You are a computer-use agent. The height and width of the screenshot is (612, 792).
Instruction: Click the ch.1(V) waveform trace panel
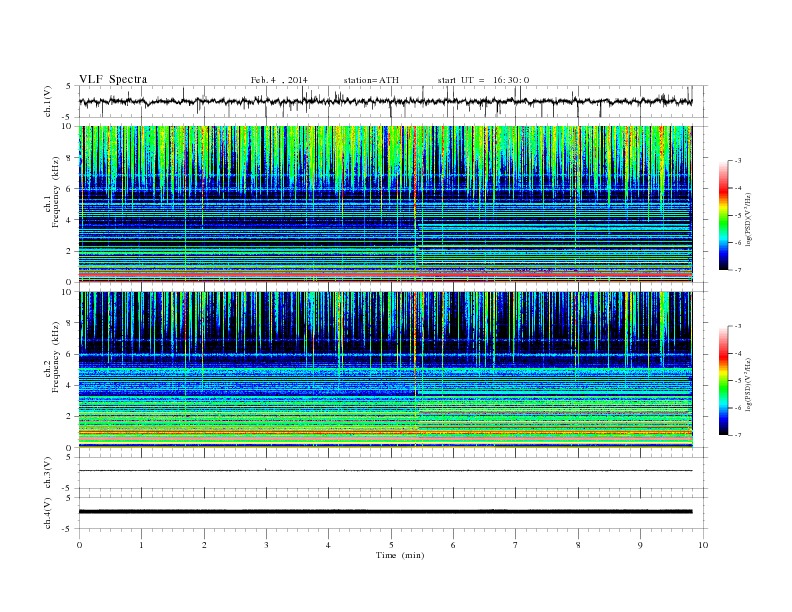393,101
